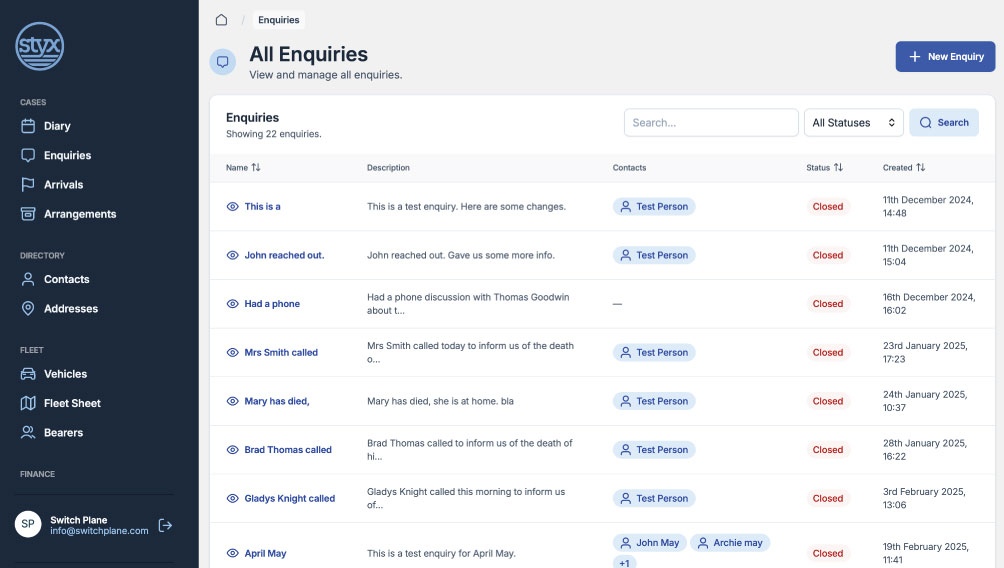Click the home breadcrumb icon
Screen dimensions: 1004x568
[x=221, y=20]
